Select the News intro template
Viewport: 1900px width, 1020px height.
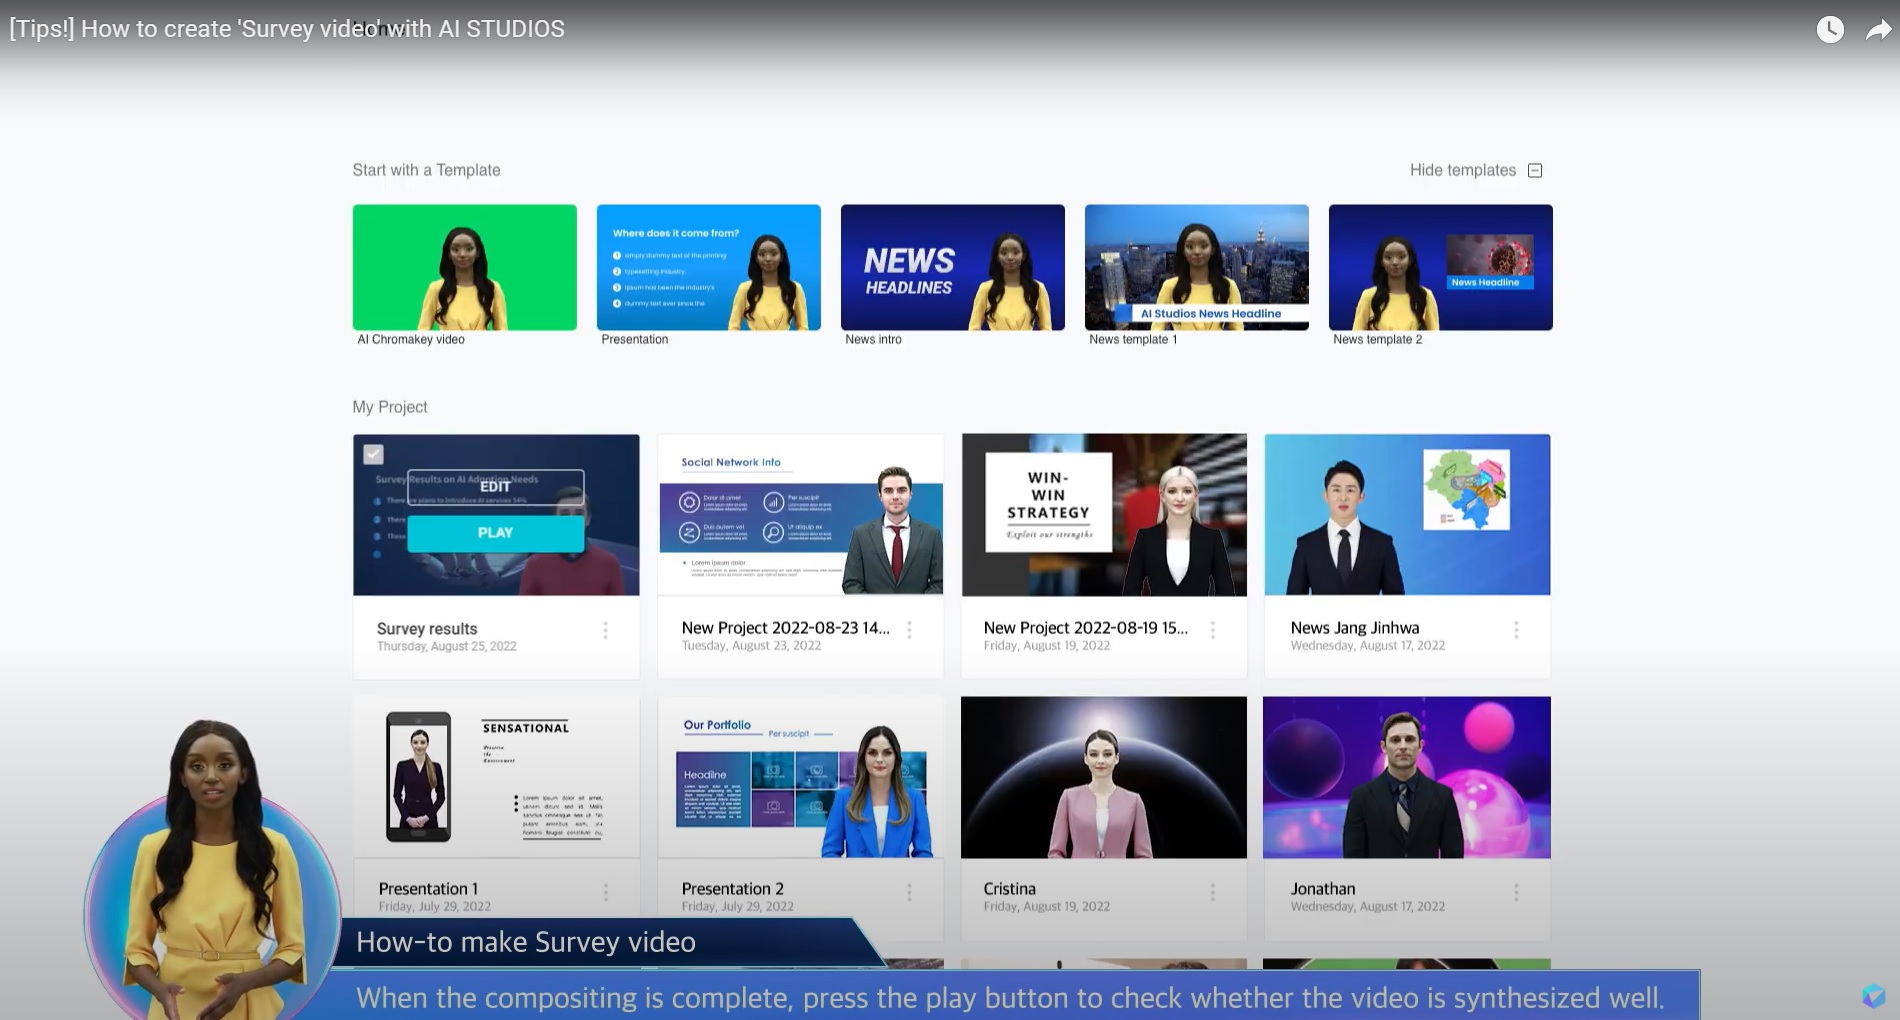[953, 267]
